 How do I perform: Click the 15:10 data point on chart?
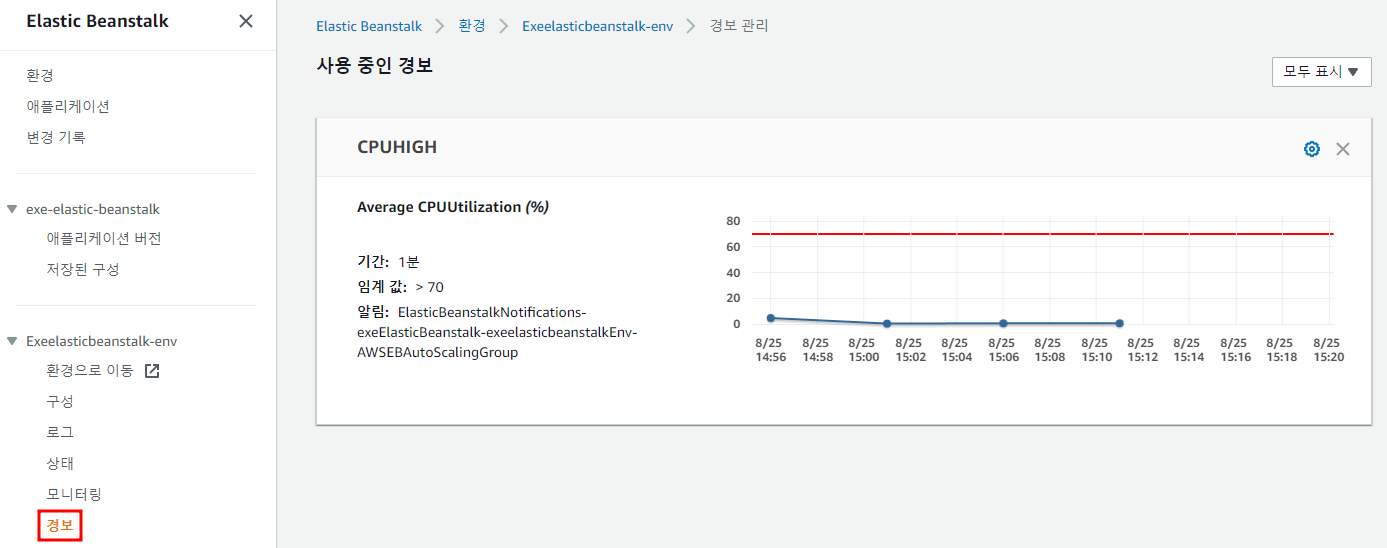1119,323
